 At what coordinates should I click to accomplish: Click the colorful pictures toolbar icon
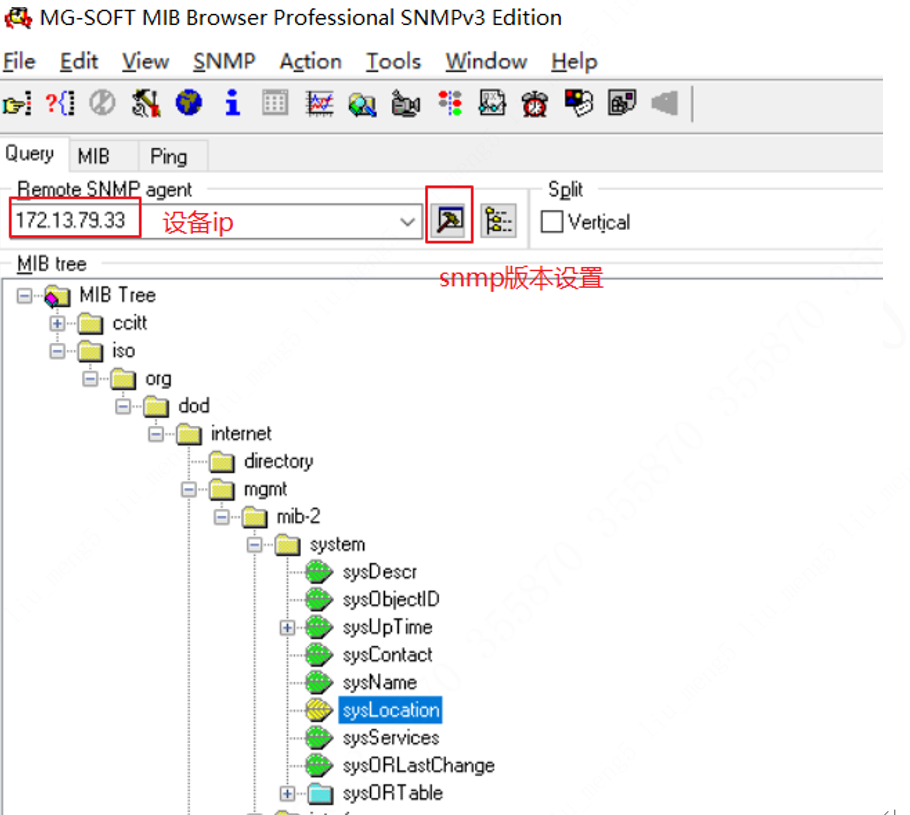(x=579, y=103)
